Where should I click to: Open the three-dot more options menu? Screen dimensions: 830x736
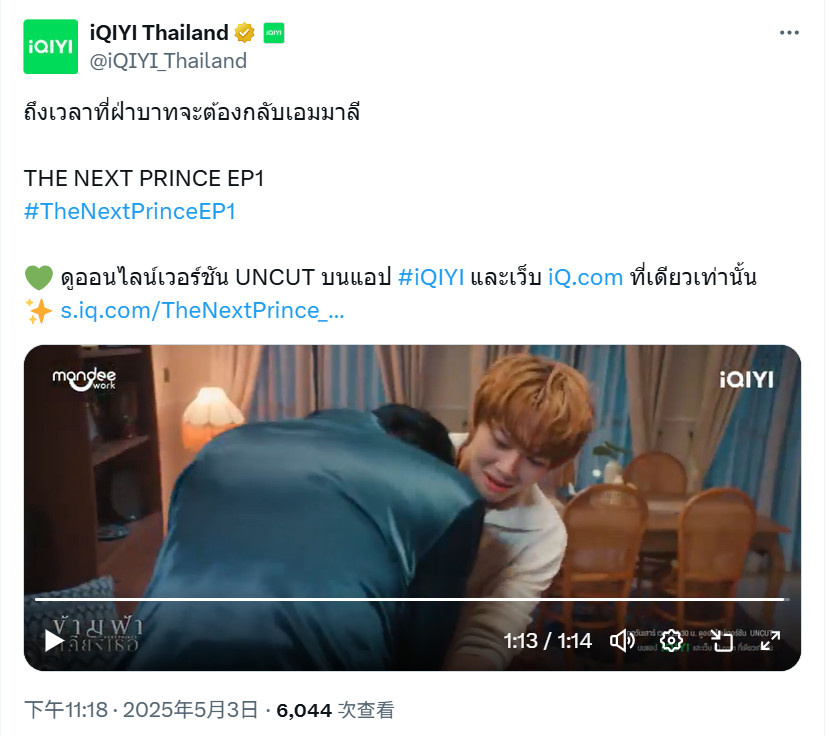pos(789,33)
